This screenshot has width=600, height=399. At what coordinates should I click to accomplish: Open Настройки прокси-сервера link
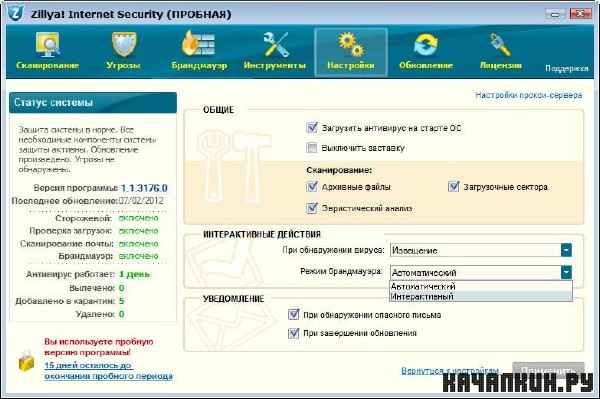point(528,95)
